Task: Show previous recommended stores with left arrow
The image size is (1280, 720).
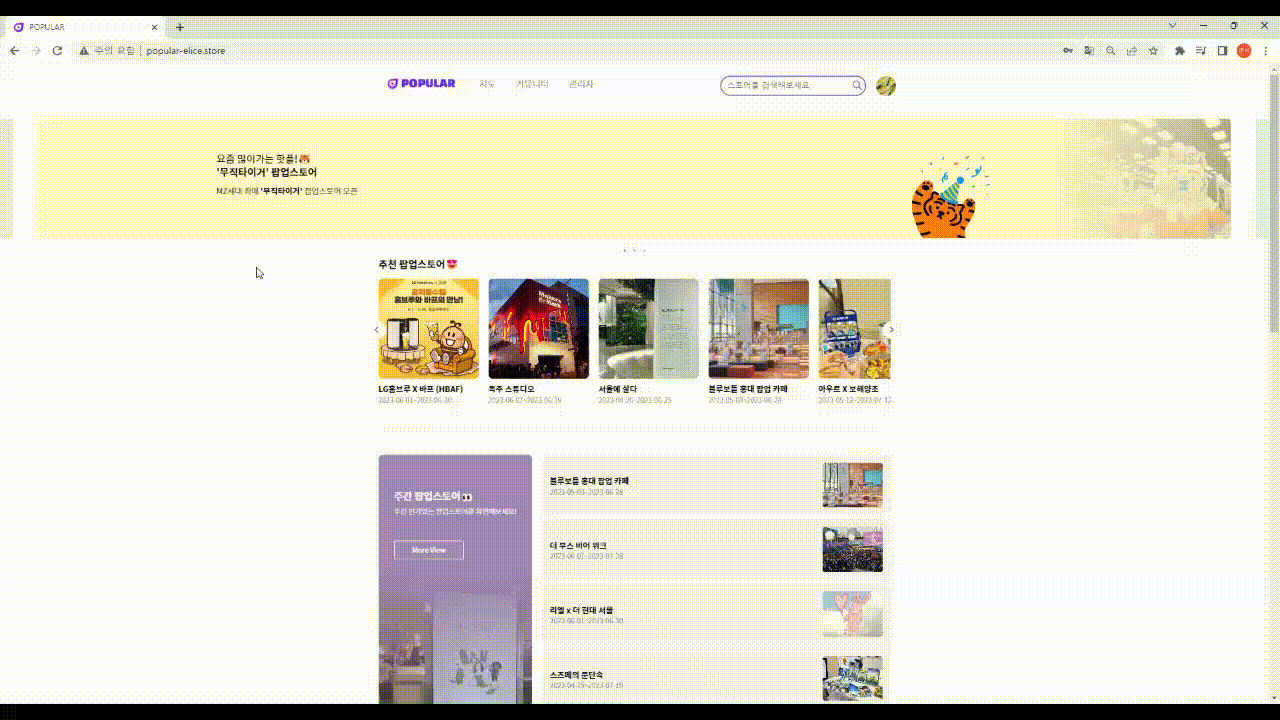Action: [x=376, y=329]
